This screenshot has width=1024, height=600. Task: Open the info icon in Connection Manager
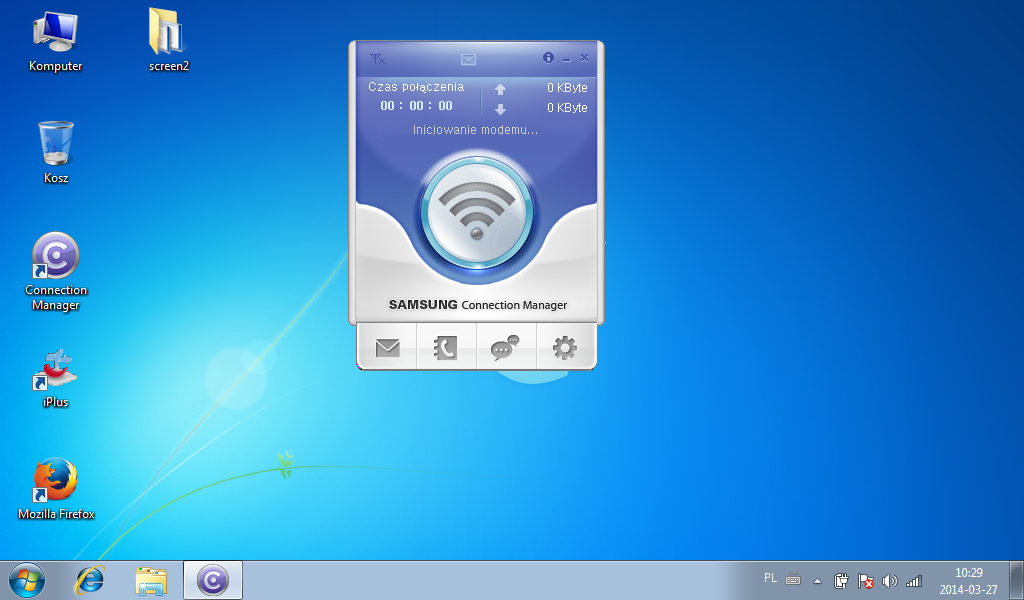[x=549, y=57]
